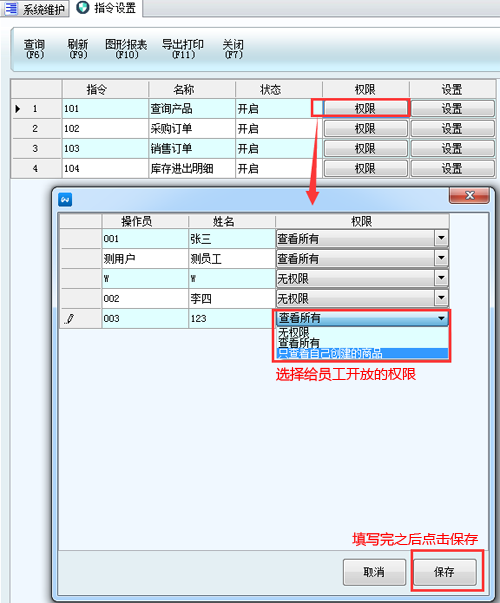Click the dialog's blue app icon
This screenshot has width=500, height=603.
tap(65, 200)
